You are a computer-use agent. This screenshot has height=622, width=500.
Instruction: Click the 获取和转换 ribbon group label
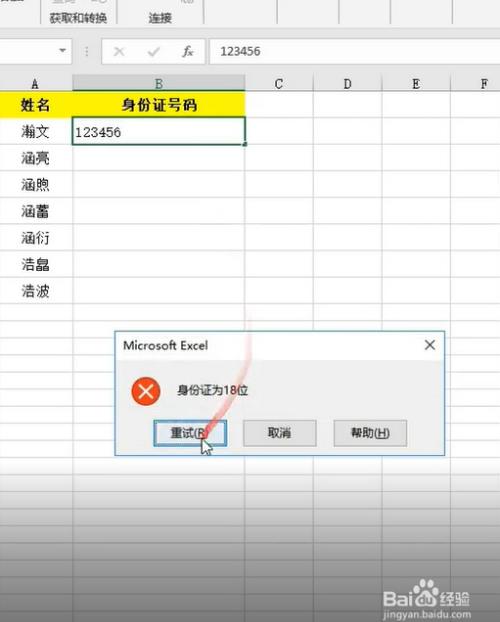78,18
